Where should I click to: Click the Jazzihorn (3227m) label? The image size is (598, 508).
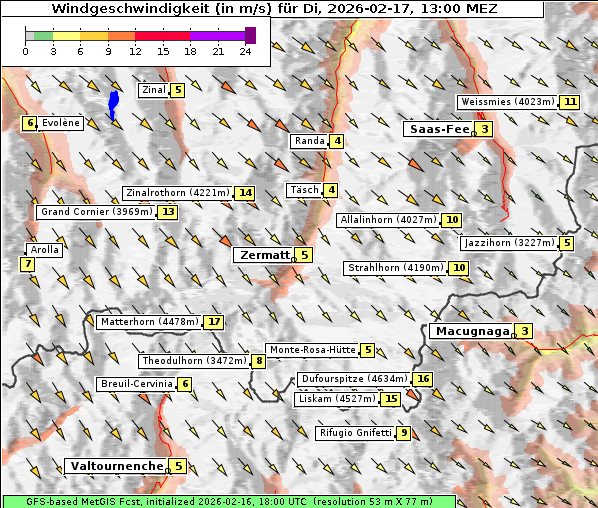pos(509,243)
